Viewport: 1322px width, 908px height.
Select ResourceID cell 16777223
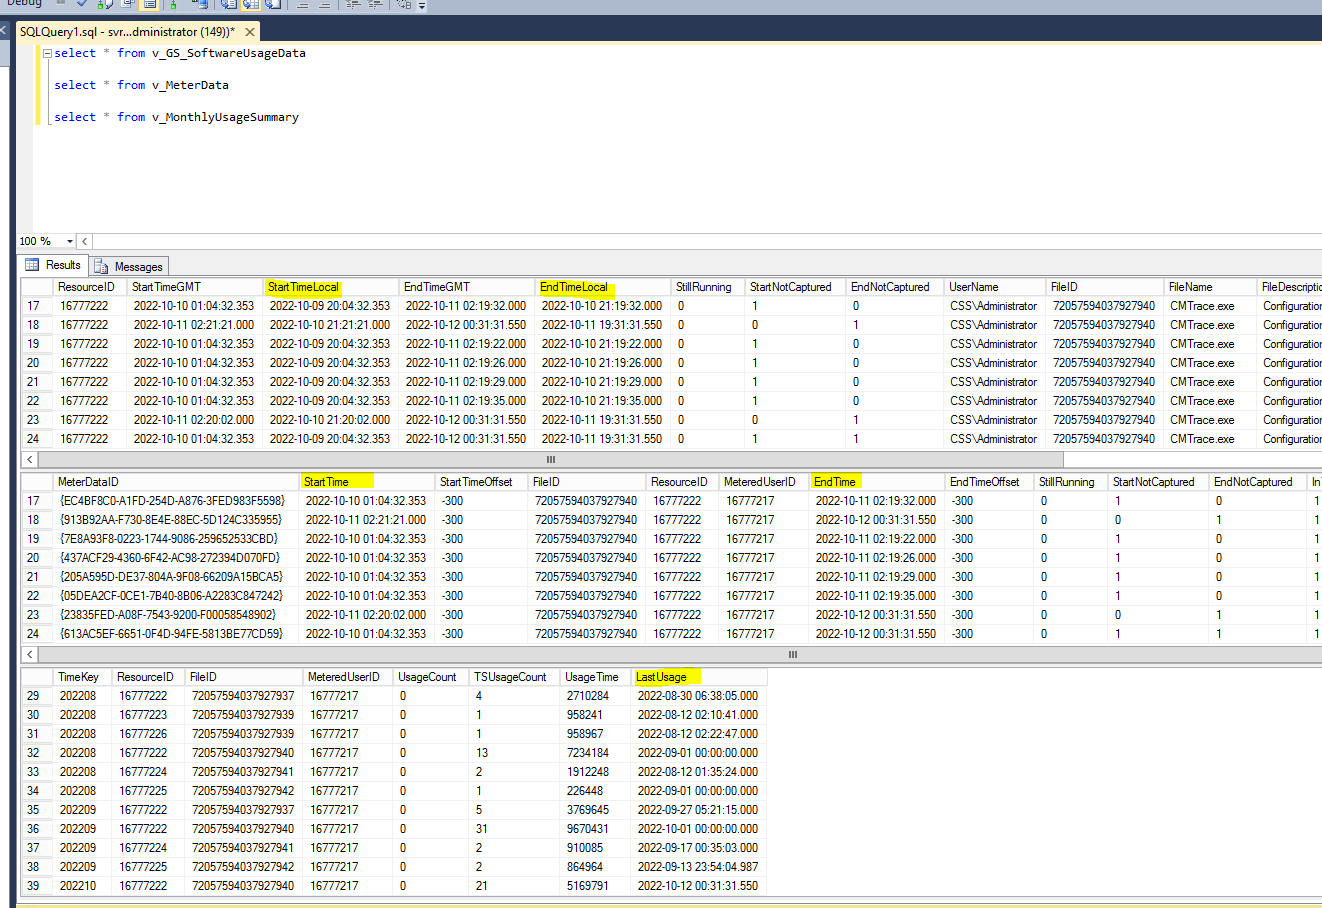(x=149, y=715)
